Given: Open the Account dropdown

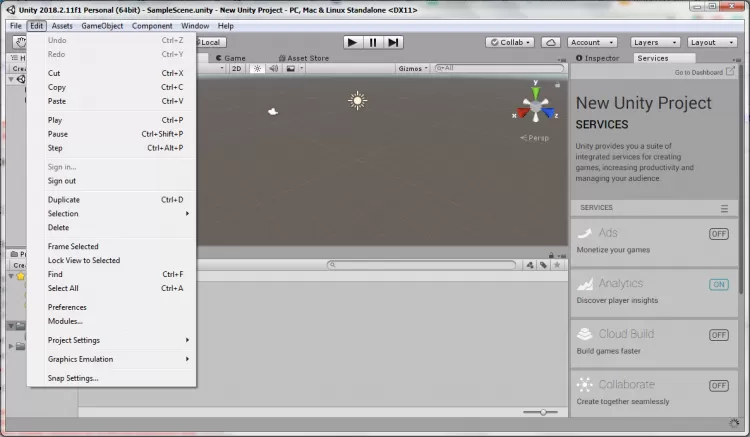Looking at the screenshot, I should click(x=592, y=43).
